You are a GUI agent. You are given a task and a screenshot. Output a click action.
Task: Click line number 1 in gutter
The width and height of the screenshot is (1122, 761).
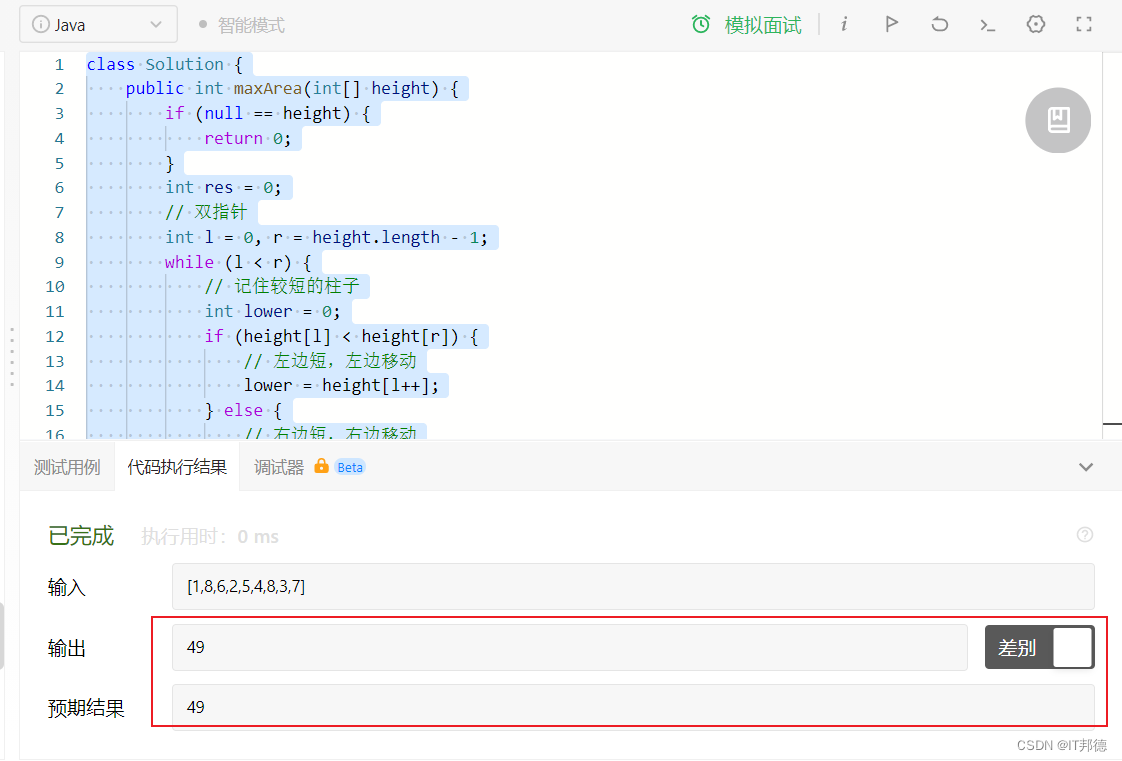(x=59, y=64)
